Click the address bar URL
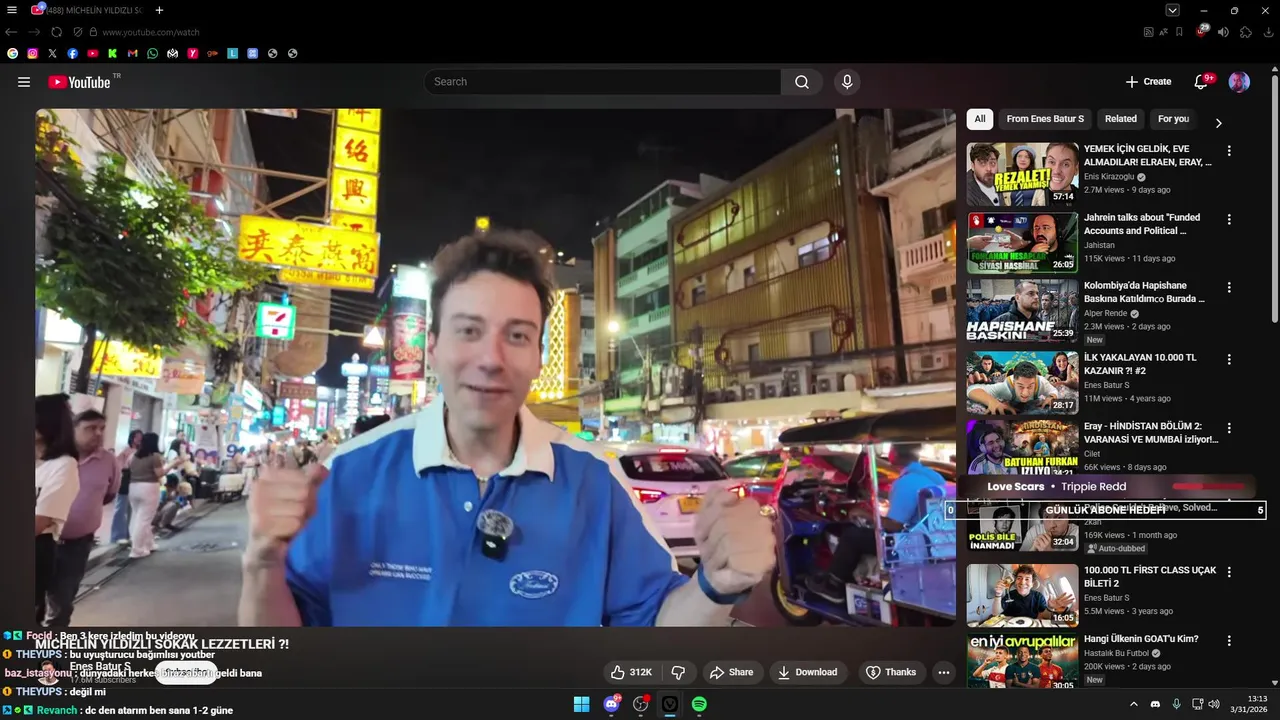The width and height of the screenshot is (1280, 720). pos(151,32)
